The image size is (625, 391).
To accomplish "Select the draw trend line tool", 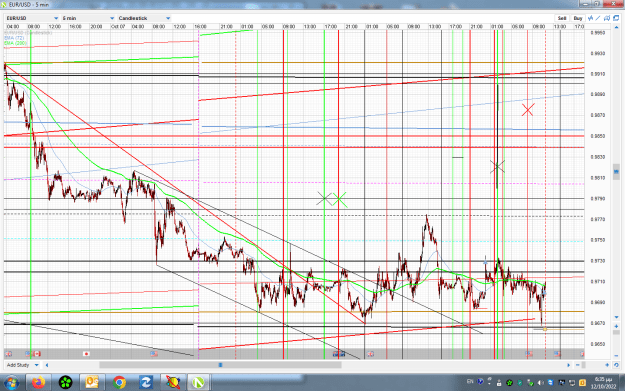I will click(598, 18).
